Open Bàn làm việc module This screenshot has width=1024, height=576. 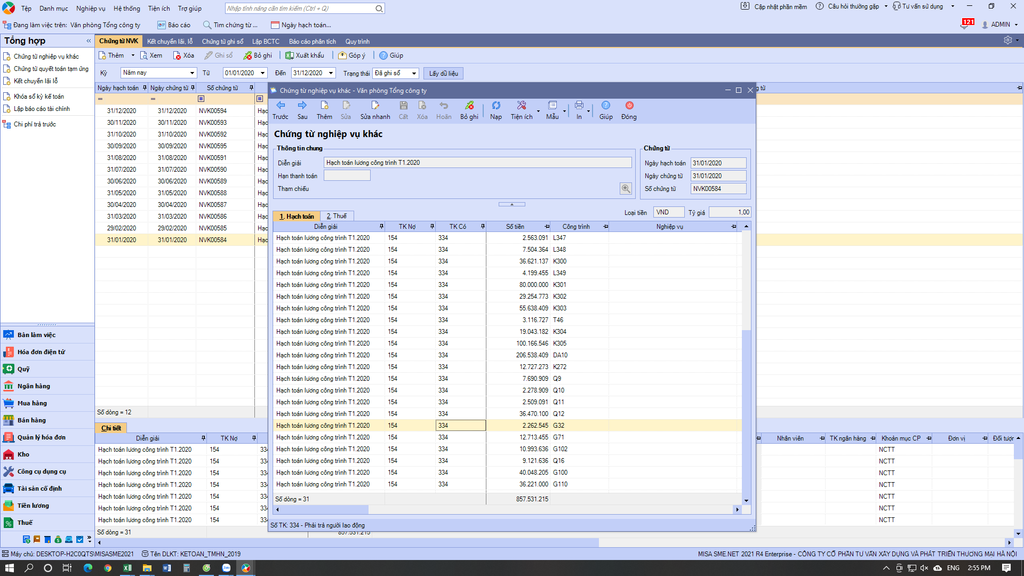pos(47,334)
